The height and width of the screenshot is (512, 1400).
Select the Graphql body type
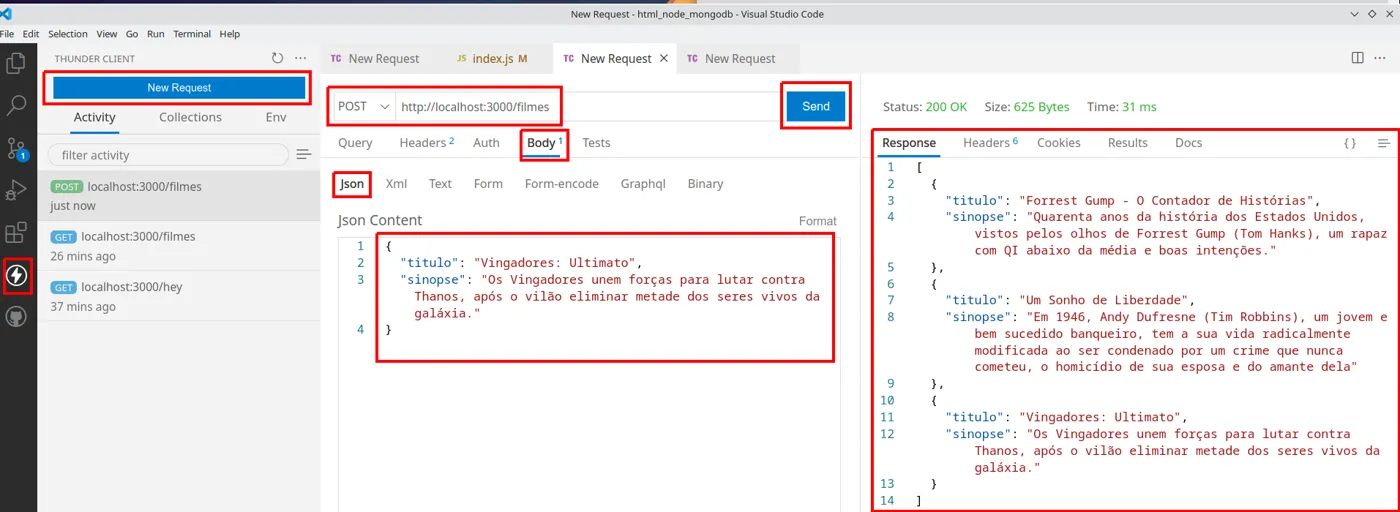click(643, 184)
